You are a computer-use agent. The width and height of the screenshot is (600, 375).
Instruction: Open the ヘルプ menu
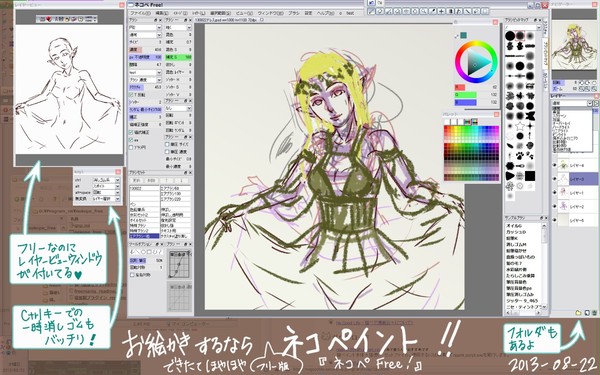(325, 13)
